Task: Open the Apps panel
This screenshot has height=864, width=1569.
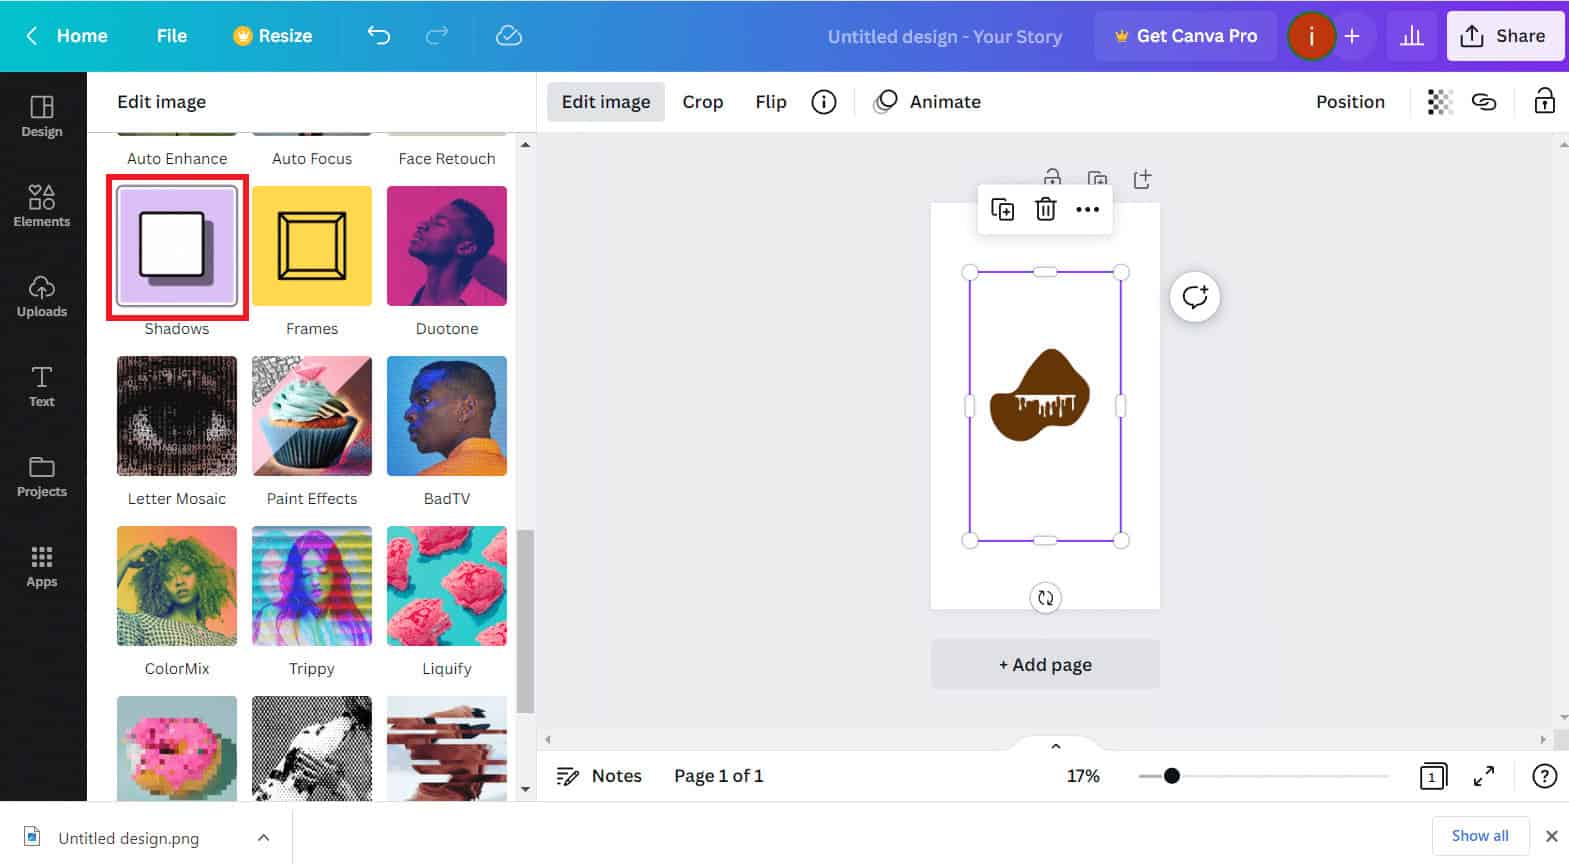Action: (42, 566)
